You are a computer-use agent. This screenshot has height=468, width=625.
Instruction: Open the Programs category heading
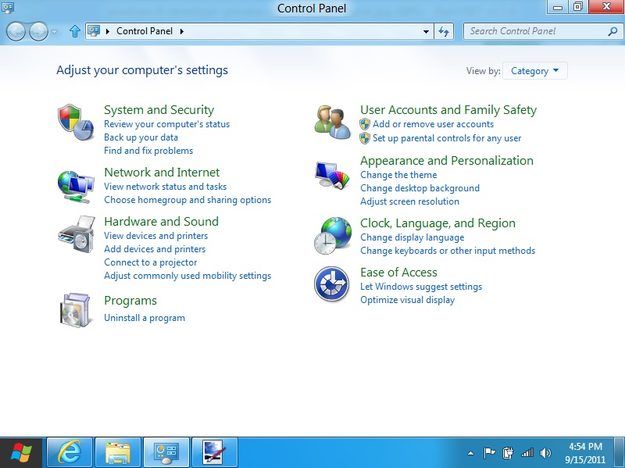pyautogui.click(x=130, y=301)
